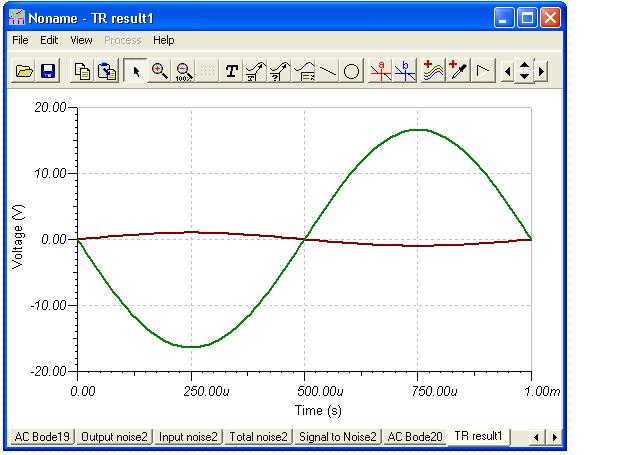Click the legend tool icon
640x455 pixels.
point(304,71)
